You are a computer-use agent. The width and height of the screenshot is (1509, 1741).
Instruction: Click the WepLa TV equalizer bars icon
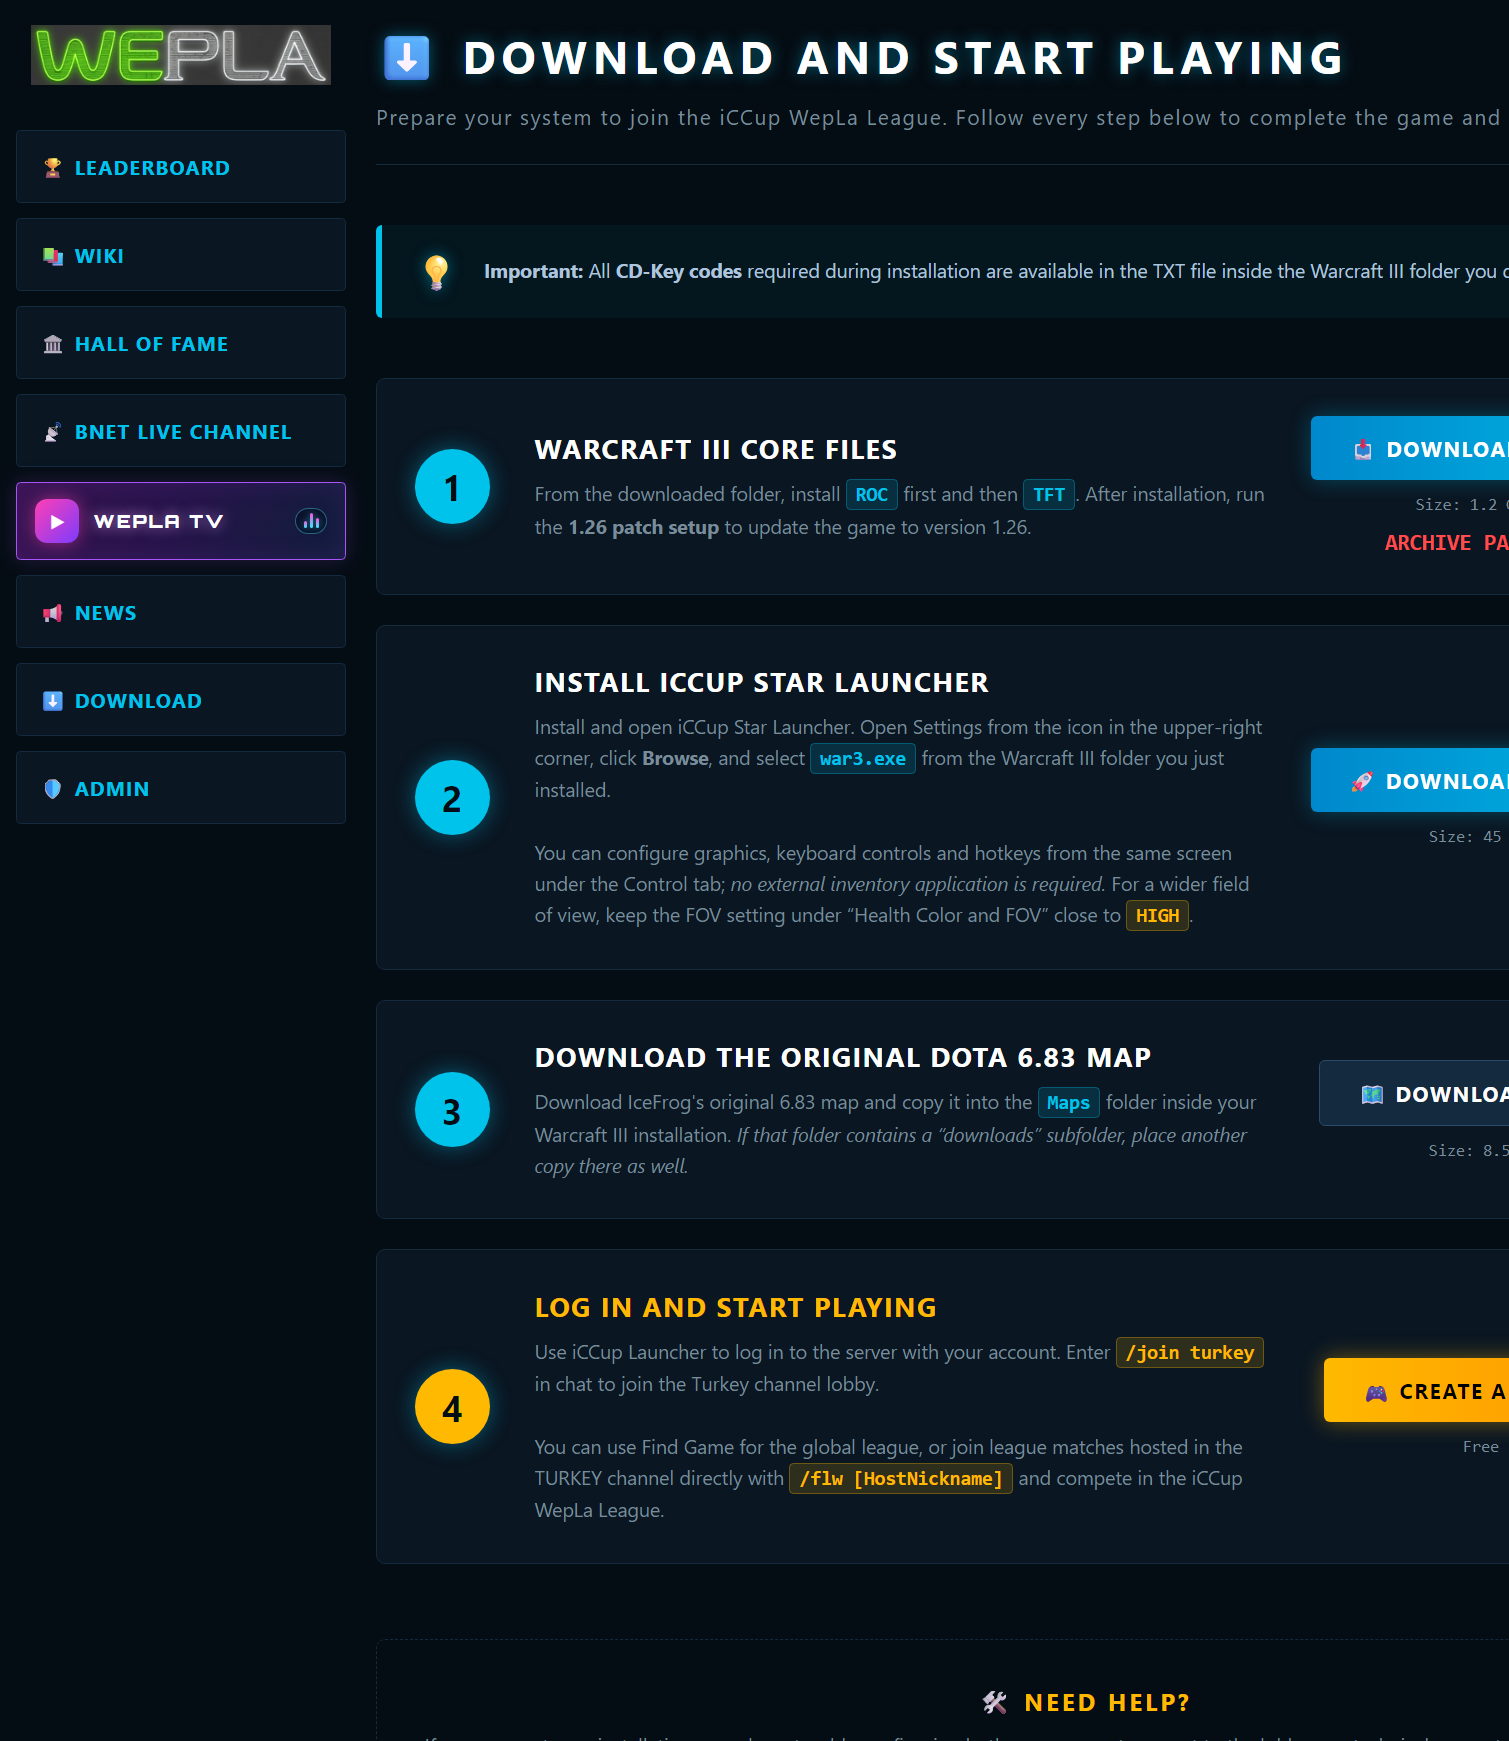click(311, 521)
